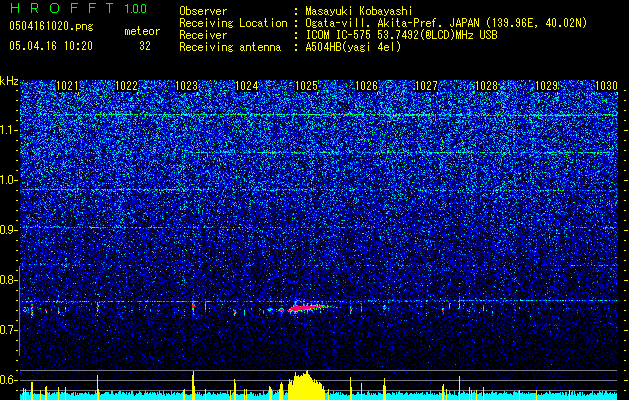Click the observer name Masayuki Kobayashi
The height and width of the screenshot is (400, 629).
tap(359, 12)
